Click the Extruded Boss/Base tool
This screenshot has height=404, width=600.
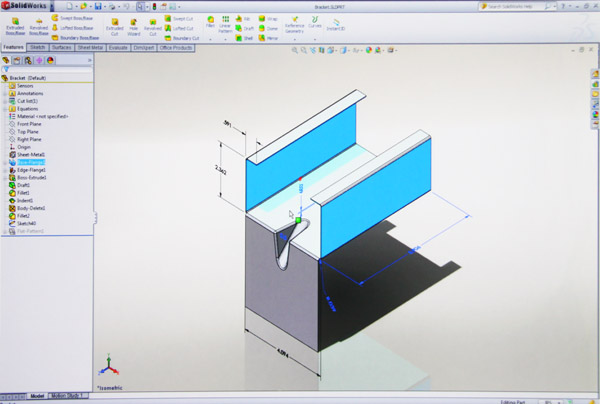[15, 26]
